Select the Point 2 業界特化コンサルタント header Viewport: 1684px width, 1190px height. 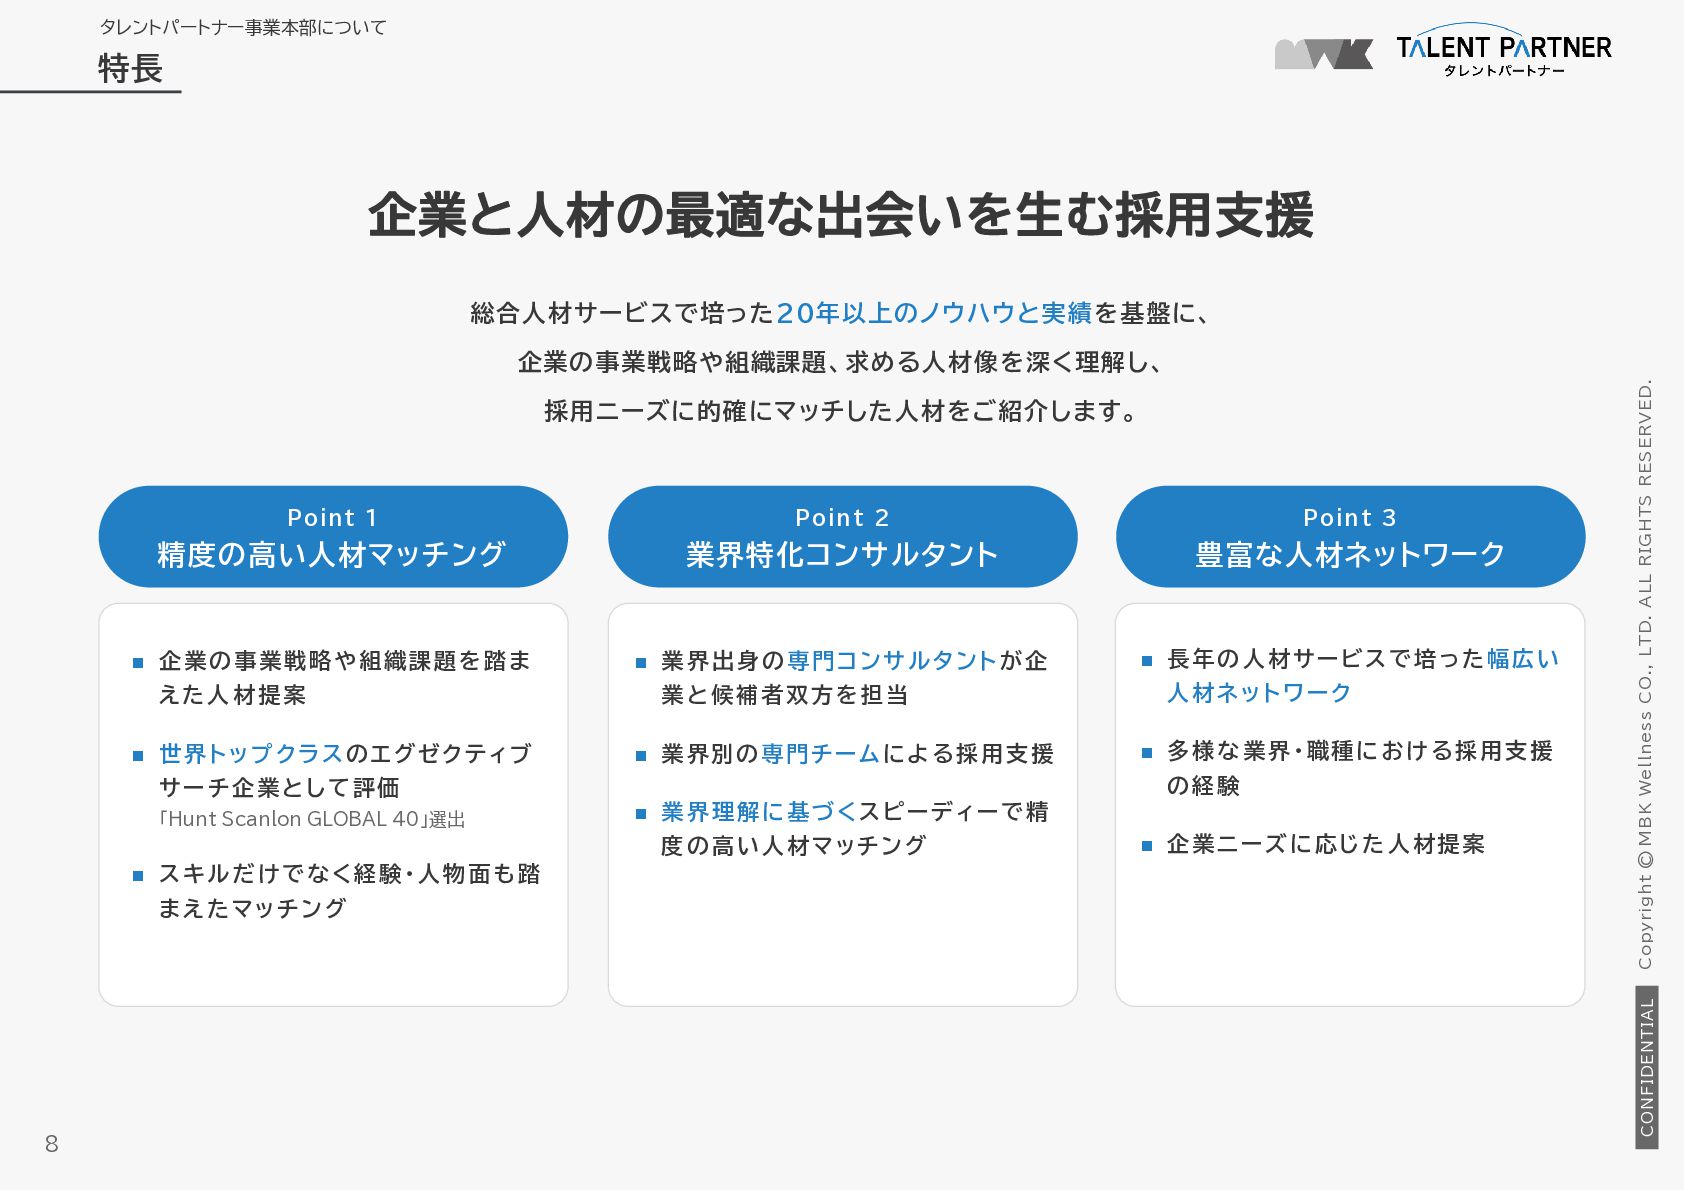tap(842, 537)
